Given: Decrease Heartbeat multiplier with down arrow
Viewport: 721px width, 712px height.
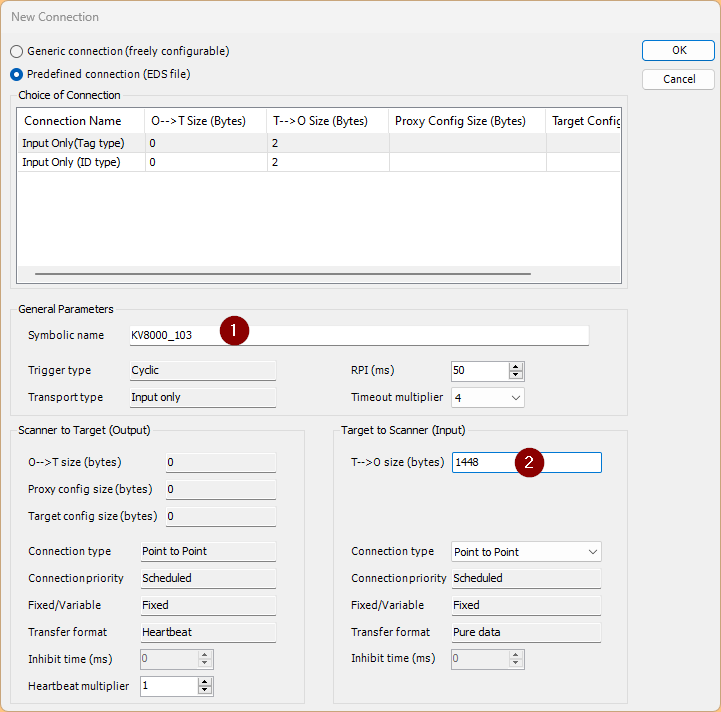Looking at the screenshot, I should point(205,690).
